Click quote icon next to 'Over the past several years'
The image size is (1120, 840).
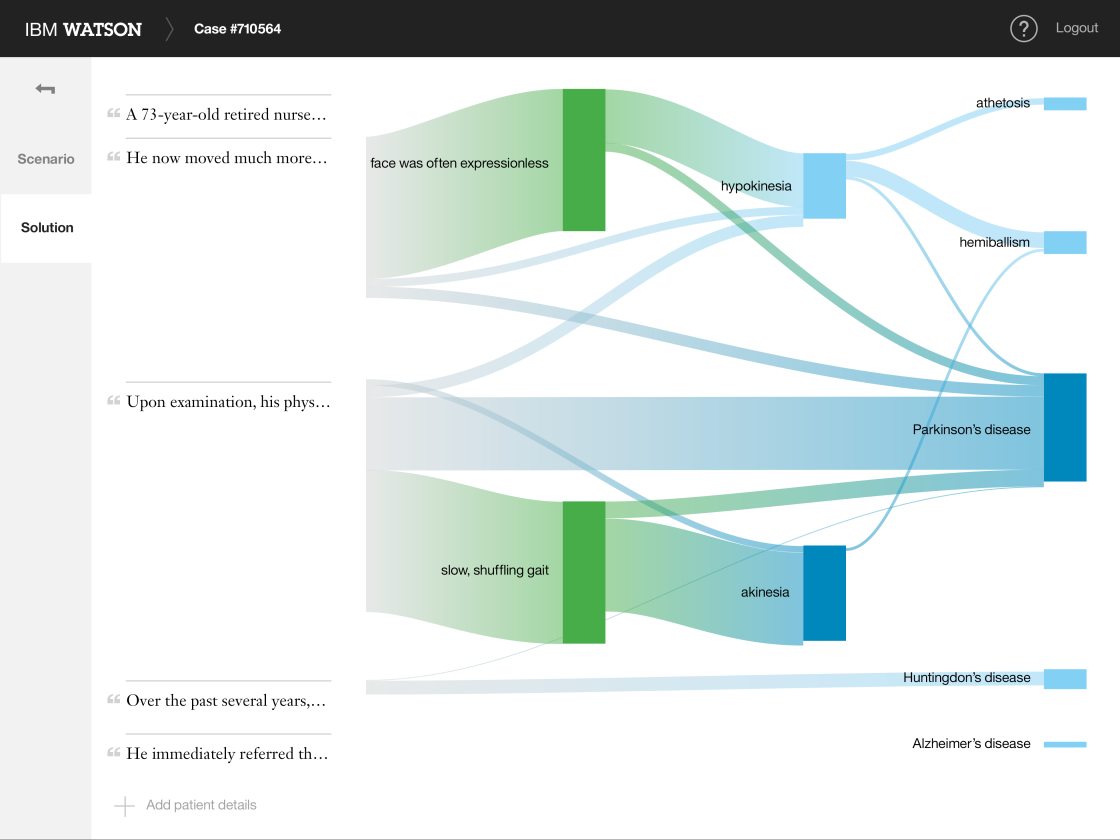pyautogui.click(x=114, y=699)
